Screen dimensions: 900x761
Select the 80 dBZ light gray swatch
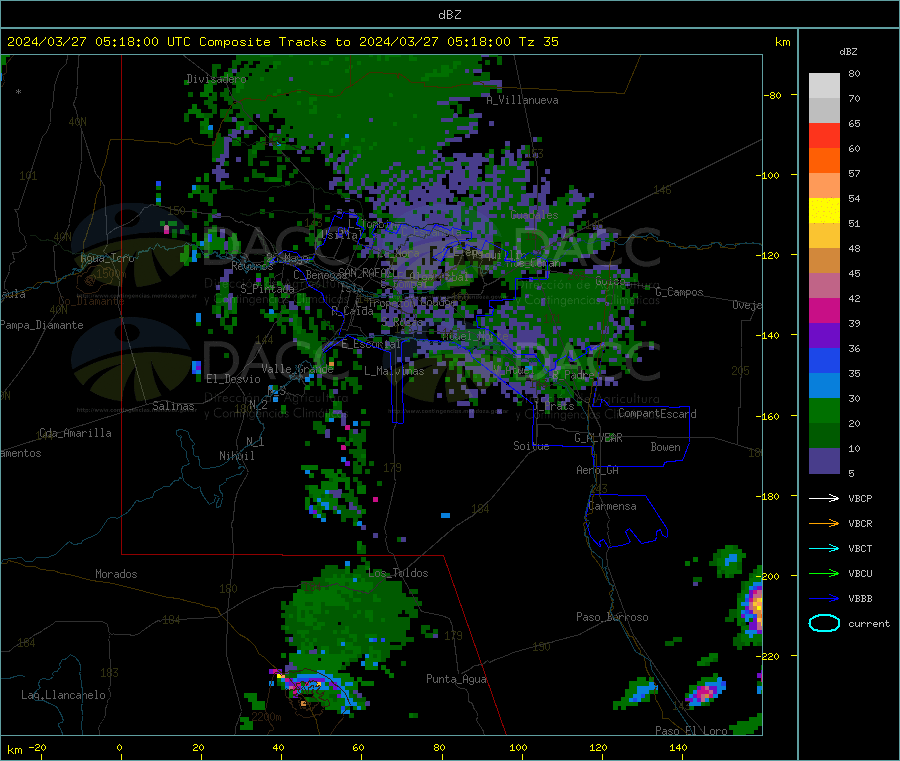pyautogui.click(x=824, y=86)
